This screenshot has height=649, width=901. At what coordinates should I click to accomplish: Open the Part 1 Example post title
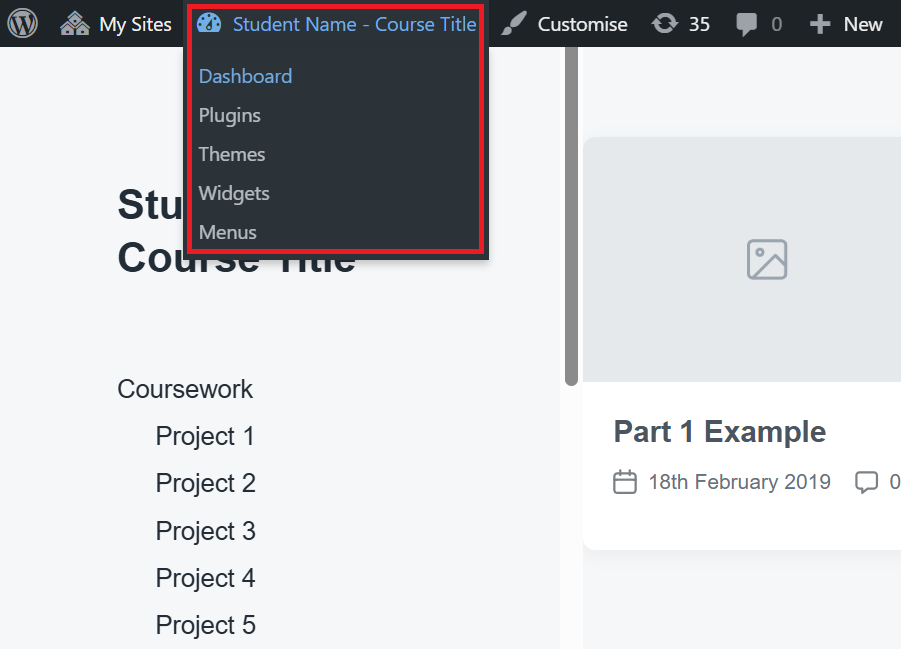coord(719,432)
